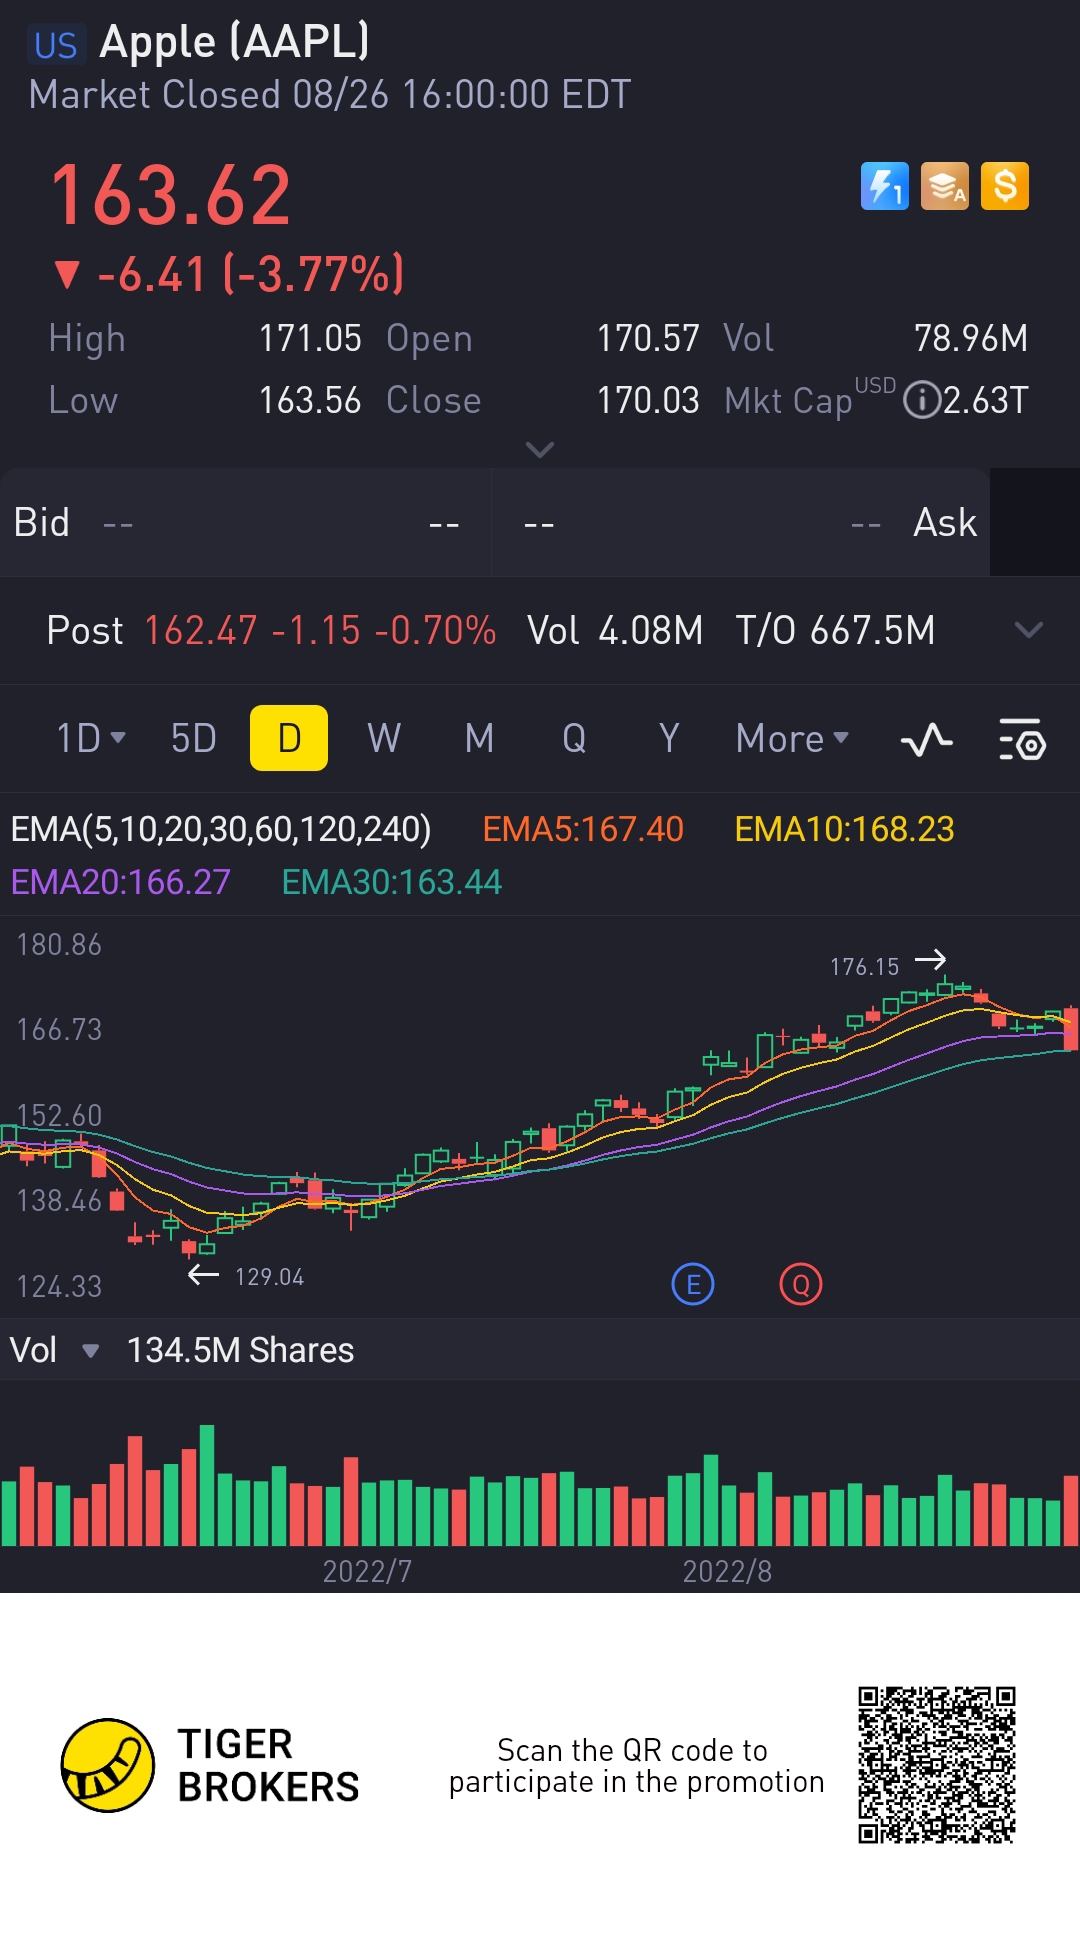This screenshot has width=1080, height=1938.
Task: Tap the orange layered coins icon
Action: point(945,186)
